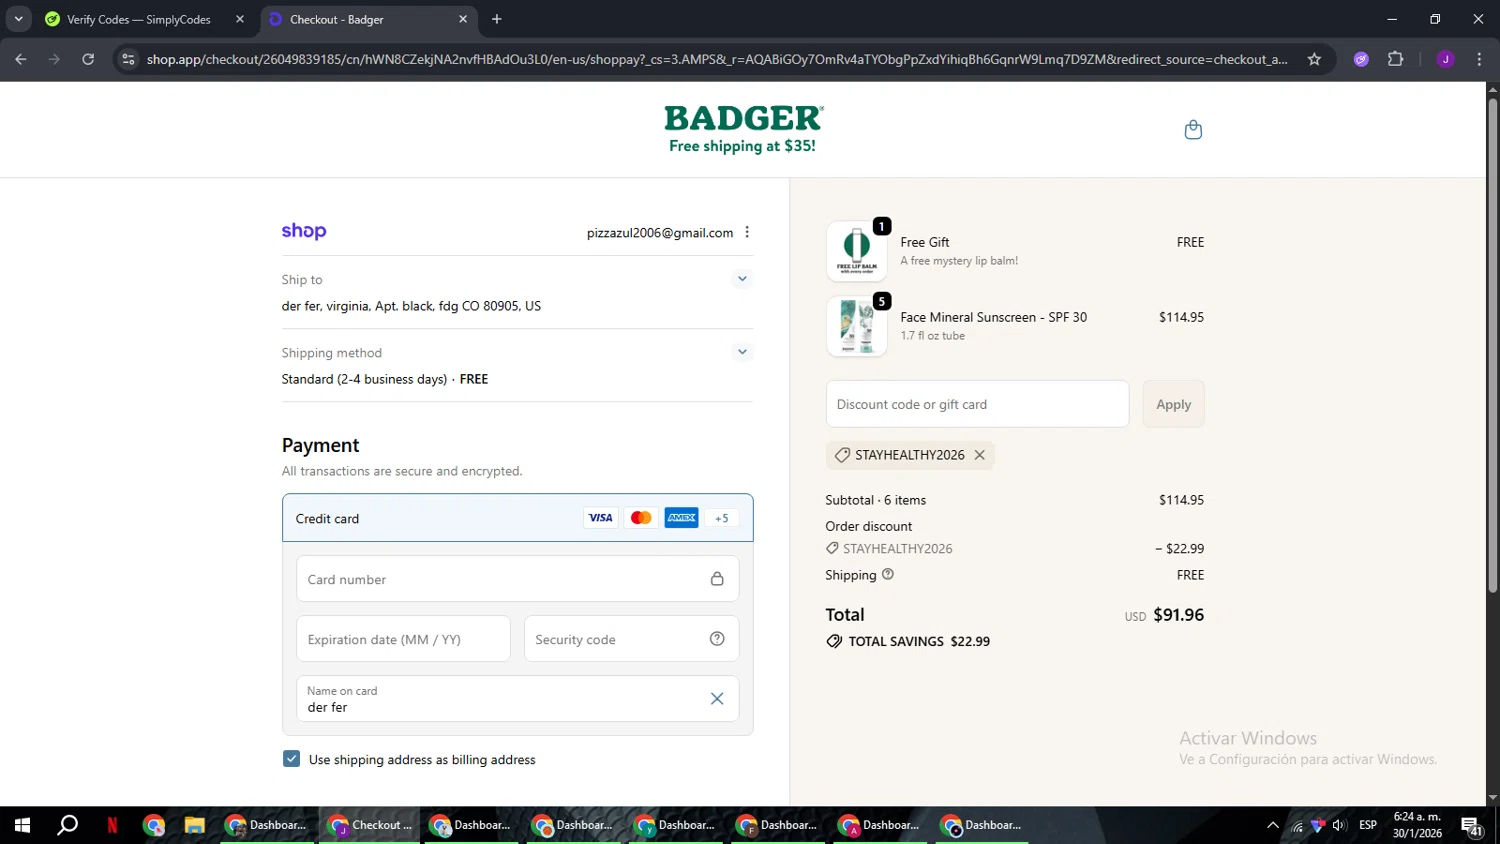Go back to previous page

click(x=21, y=59)
